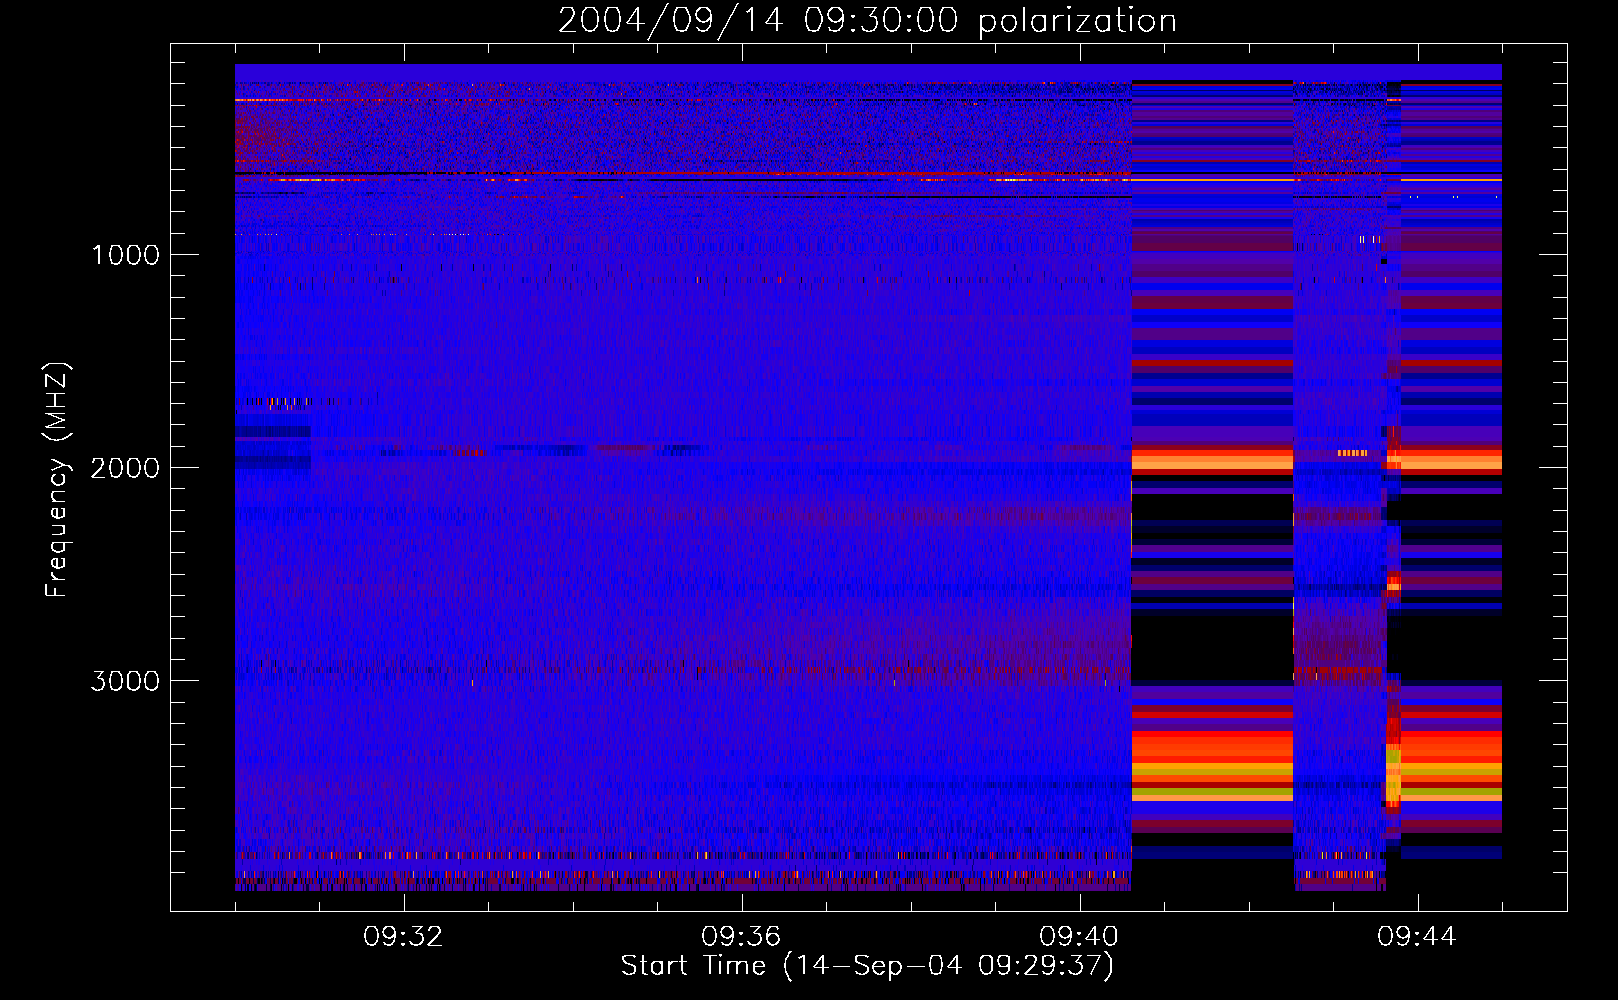Select the 1000 frequency axis label
The width and height of the screenshot is (1618, 1000).
coord(125,255)
